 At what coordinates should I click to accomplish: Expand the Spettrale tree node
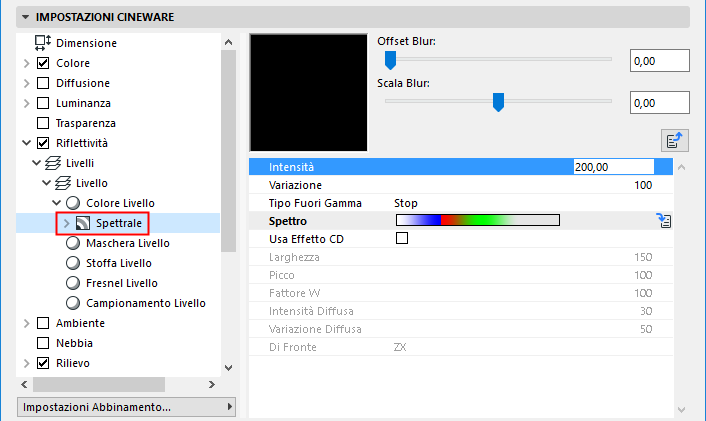(x=67, y=223)
